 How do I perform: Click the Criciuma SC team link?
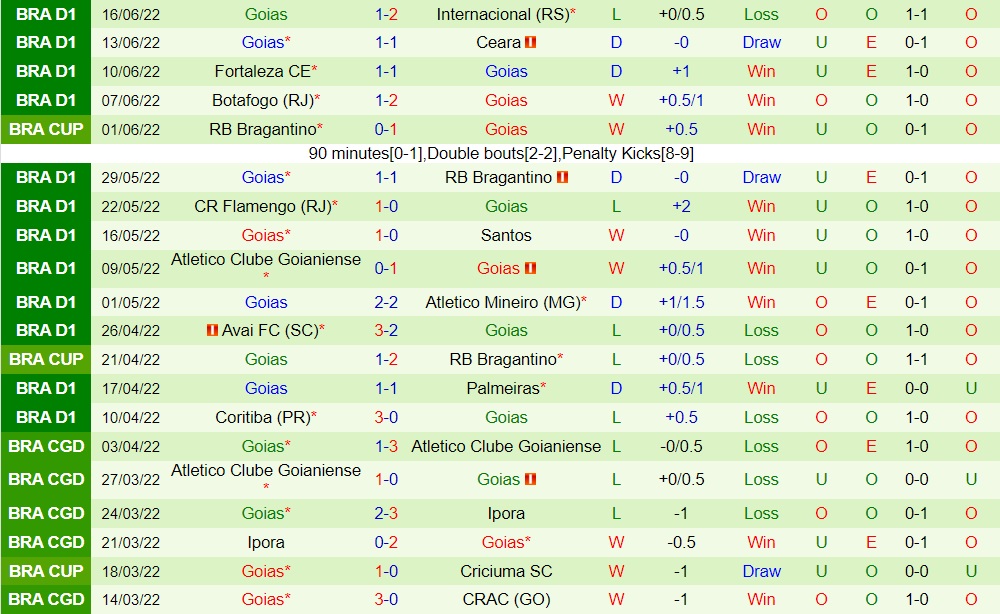coord(506,571)
